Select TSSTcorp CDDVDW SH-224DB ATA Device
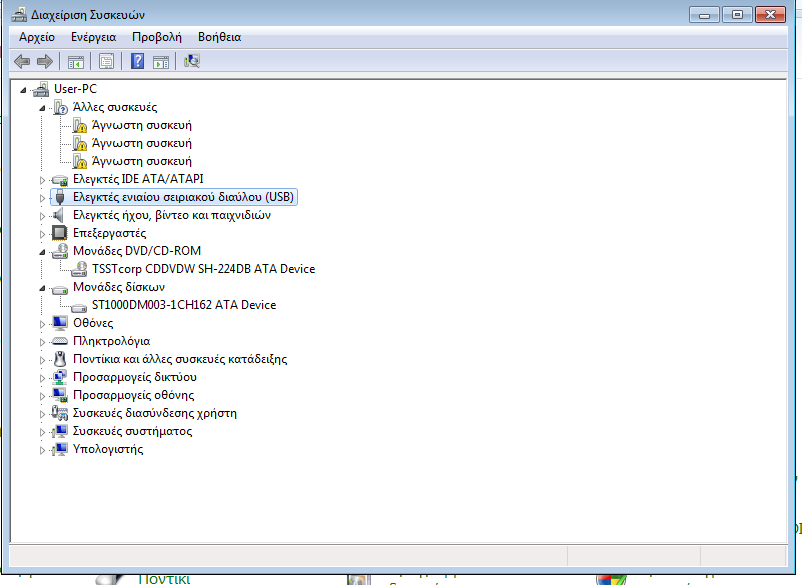The image size is (802, 585). pos(204,269)
